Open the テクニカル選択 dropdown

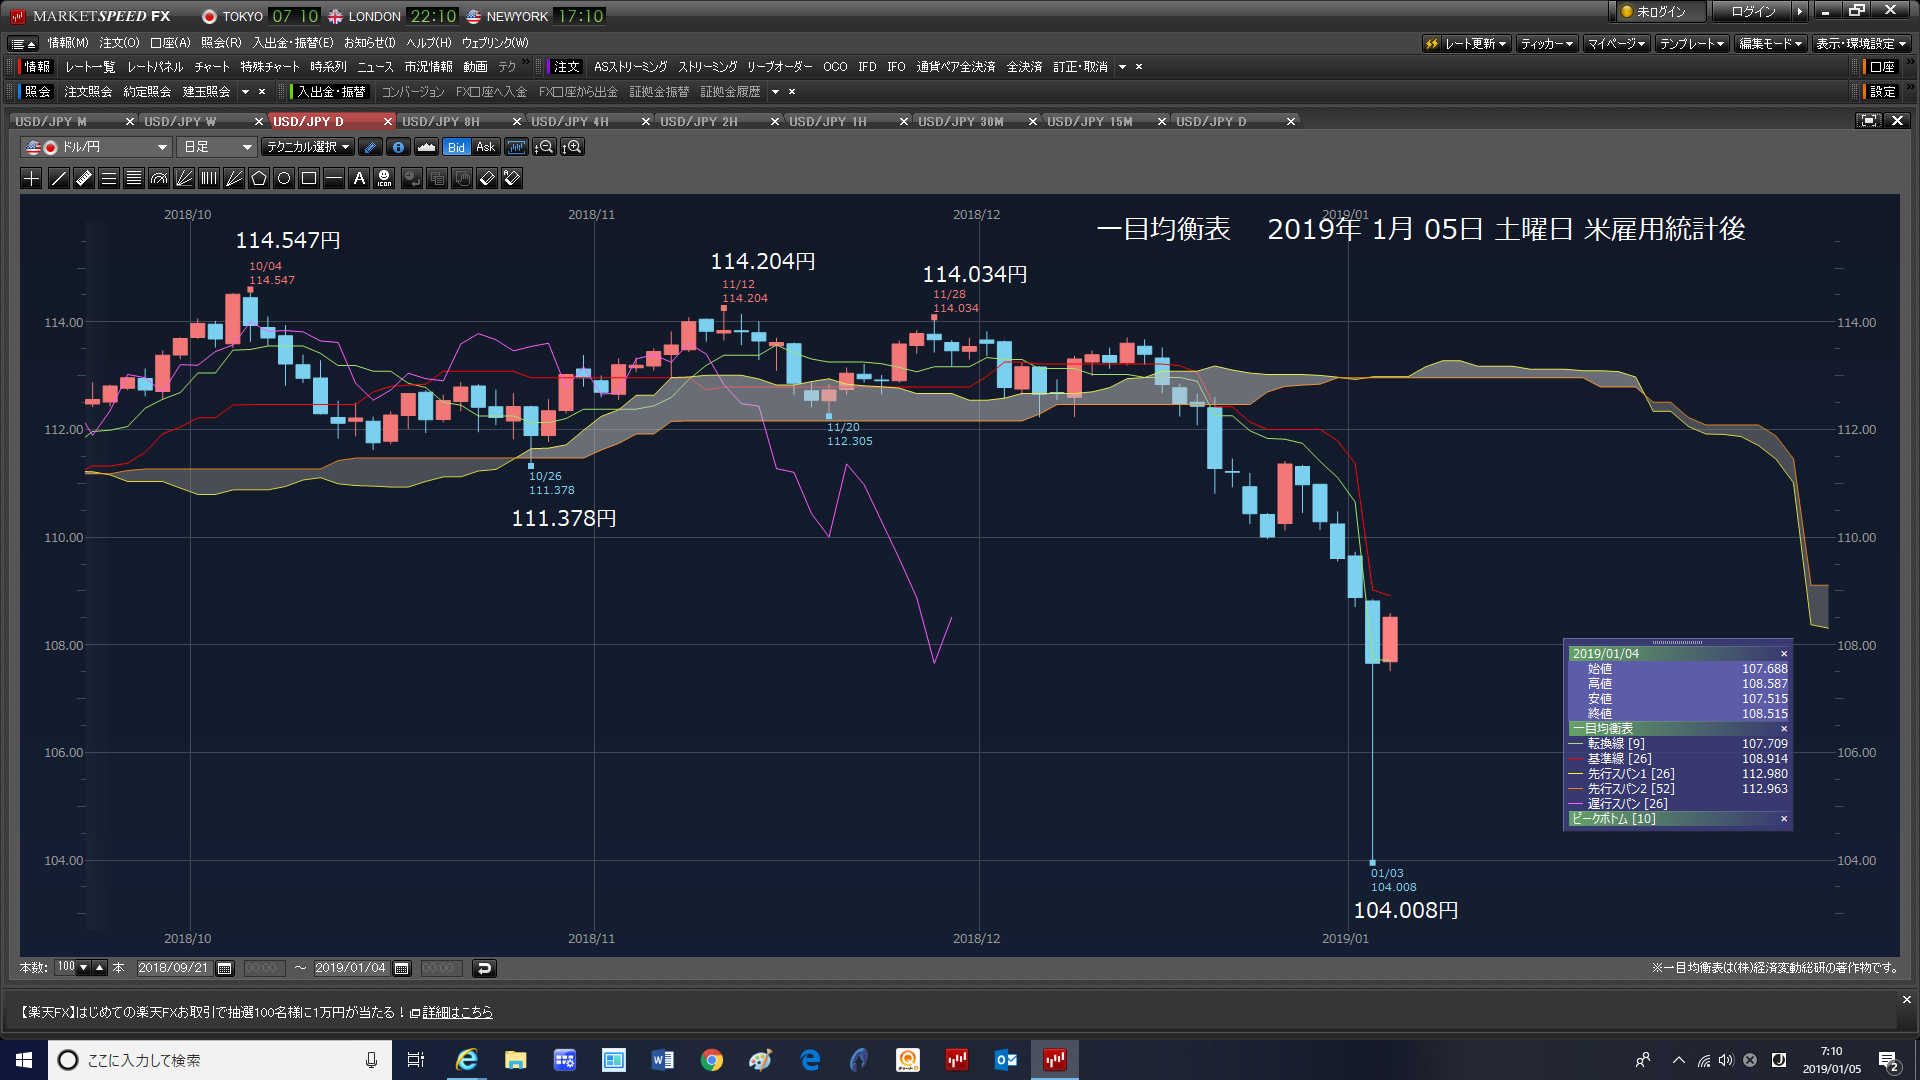pos(308,147)
